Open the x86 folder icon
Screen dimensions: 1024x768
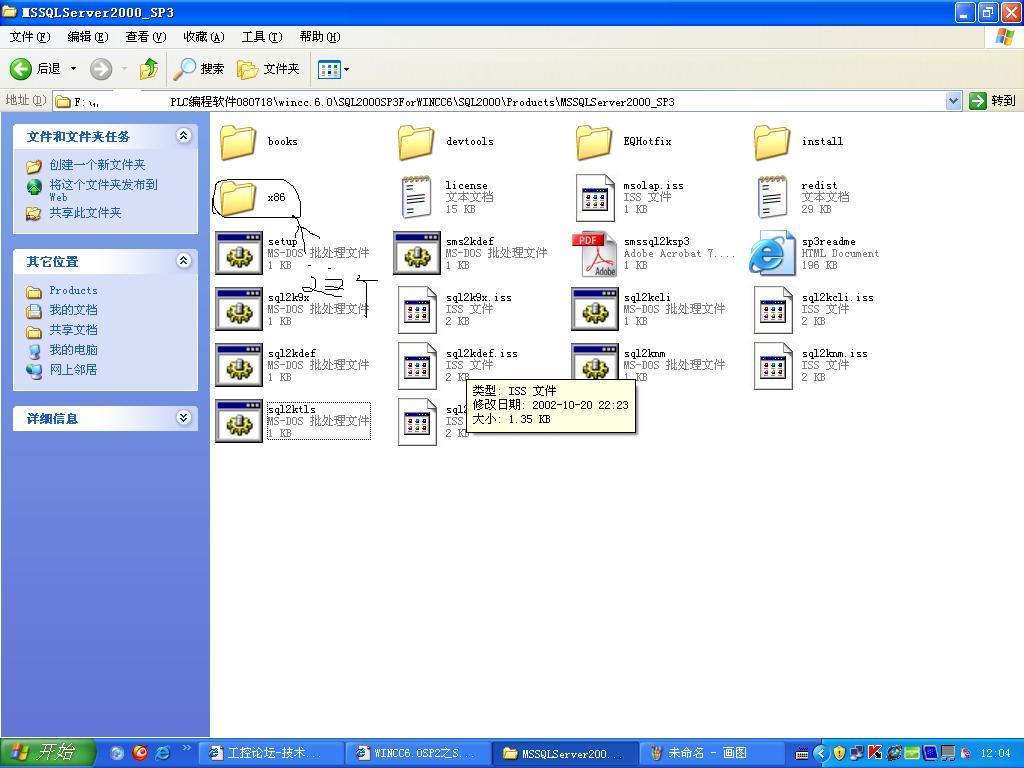238,198
